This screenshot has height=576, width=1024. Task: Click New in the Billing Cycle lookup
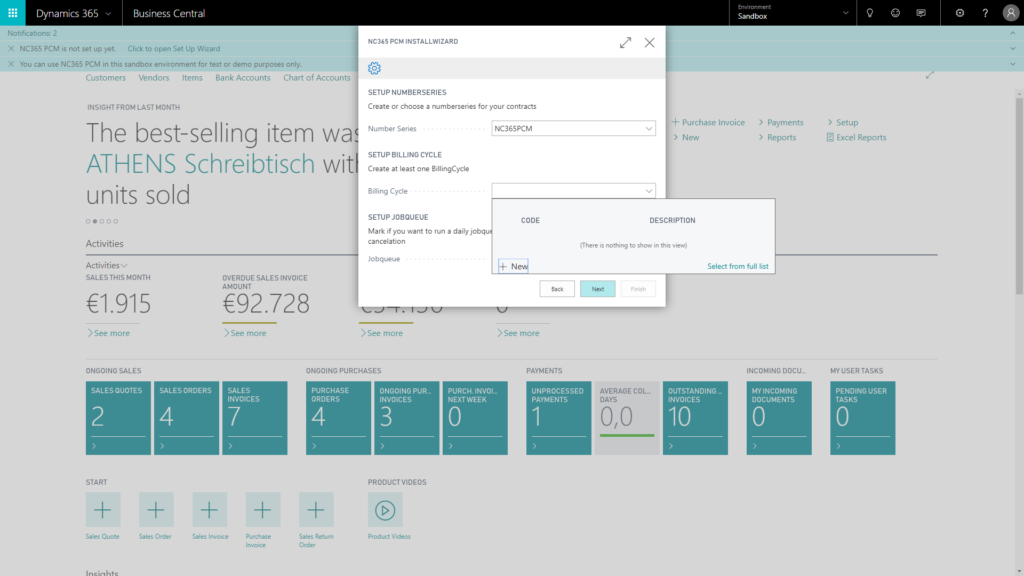click(513, 266)
